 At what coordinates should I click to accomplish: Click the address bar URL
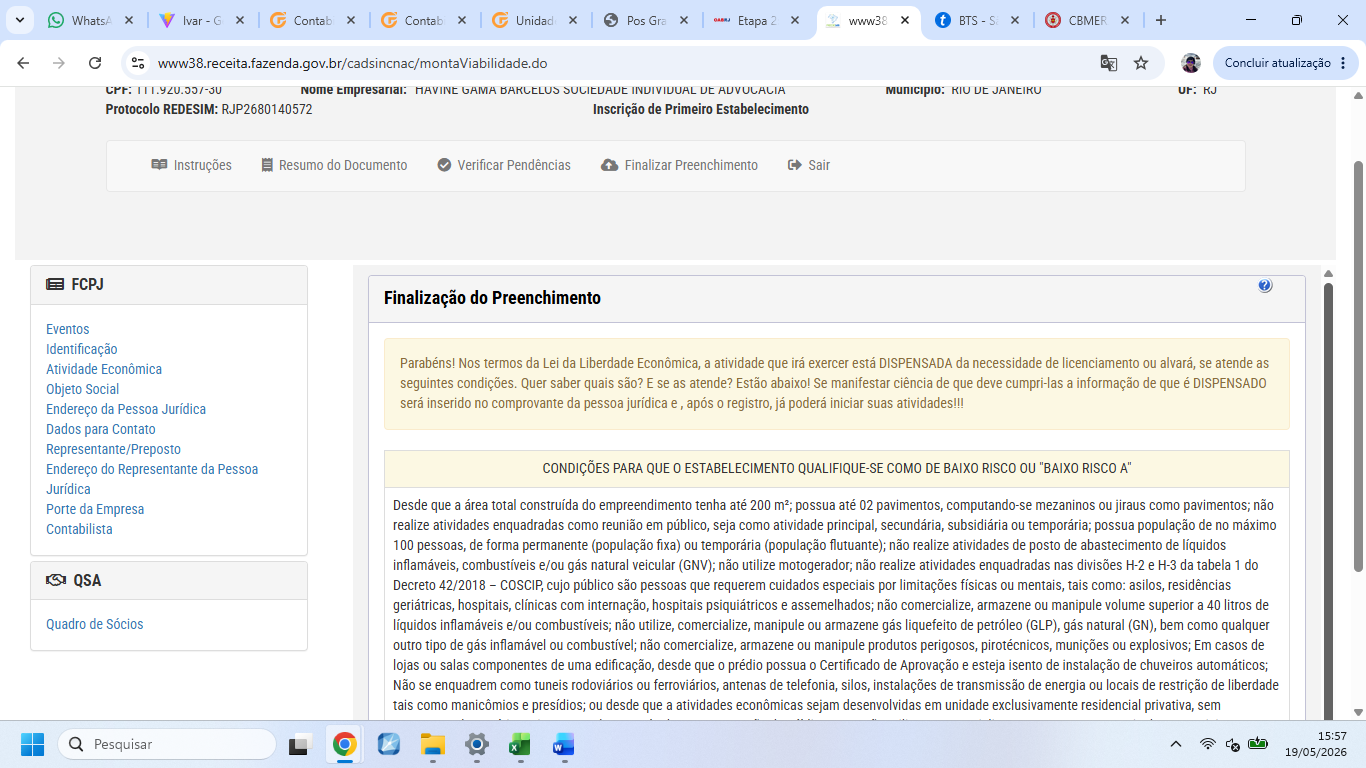[353, 63]
